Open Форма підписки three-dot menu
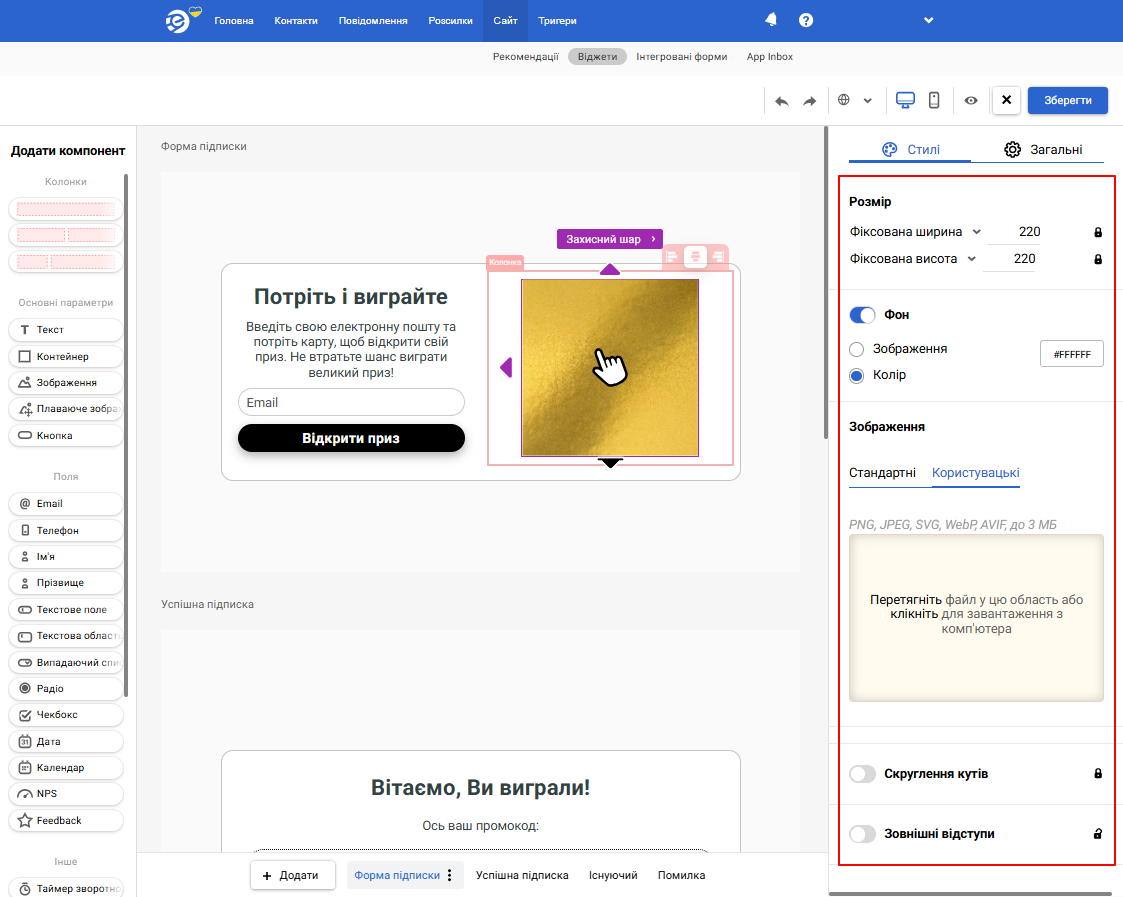The width and height of the screenshot is (1123, 897). (450, 876)
